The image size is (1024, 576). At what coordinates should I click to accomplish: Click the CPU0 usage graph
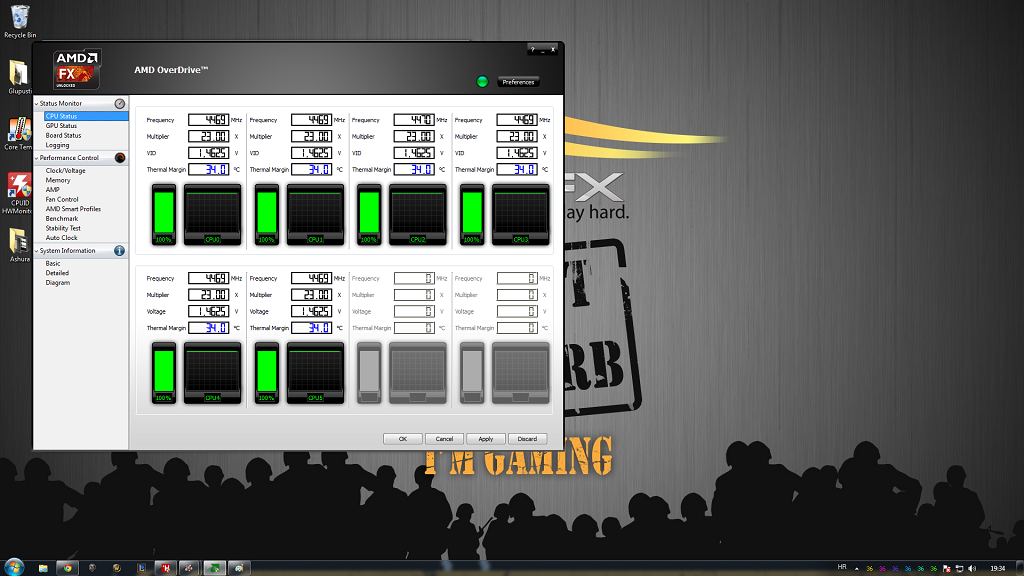(212, 214)
